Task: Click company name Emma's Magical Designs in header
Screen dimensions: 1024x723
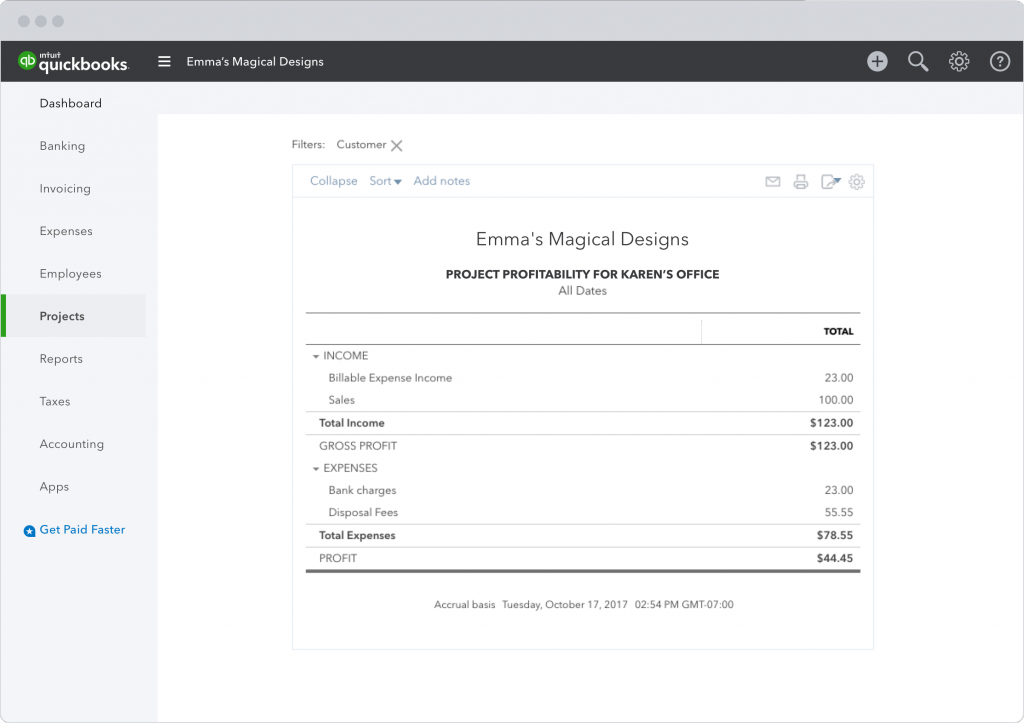Action: pos(255,61)
